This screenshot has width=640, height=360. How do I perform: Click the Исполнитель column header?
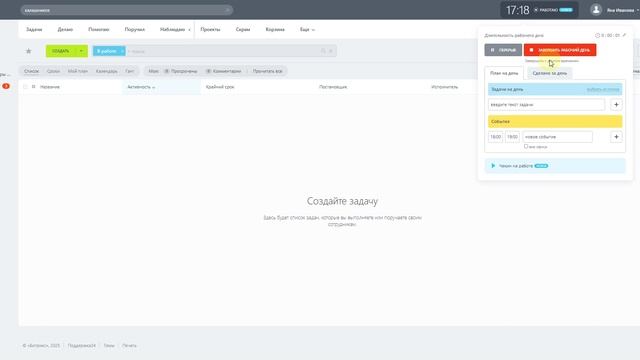(444, 87)
